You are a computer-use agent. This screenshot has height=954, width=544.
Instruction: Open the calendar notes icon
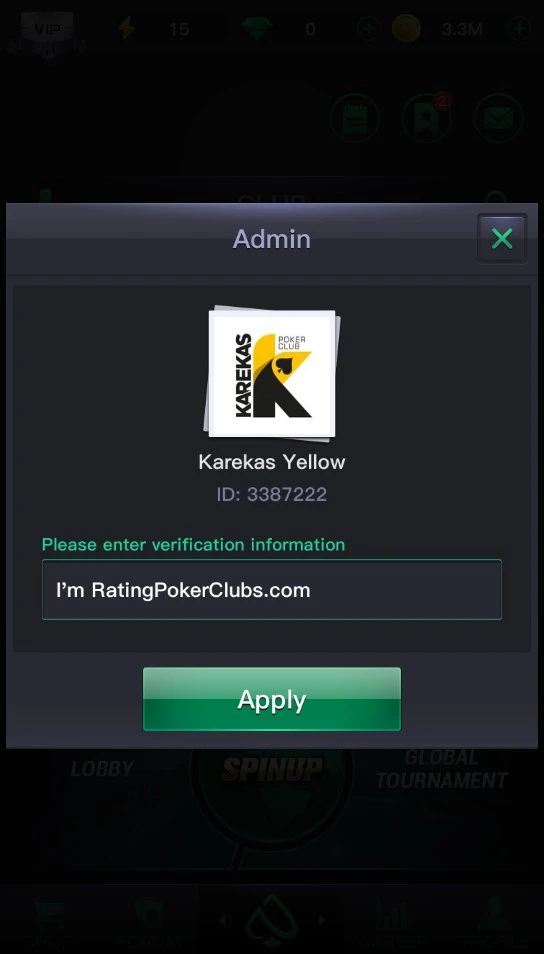355,118
